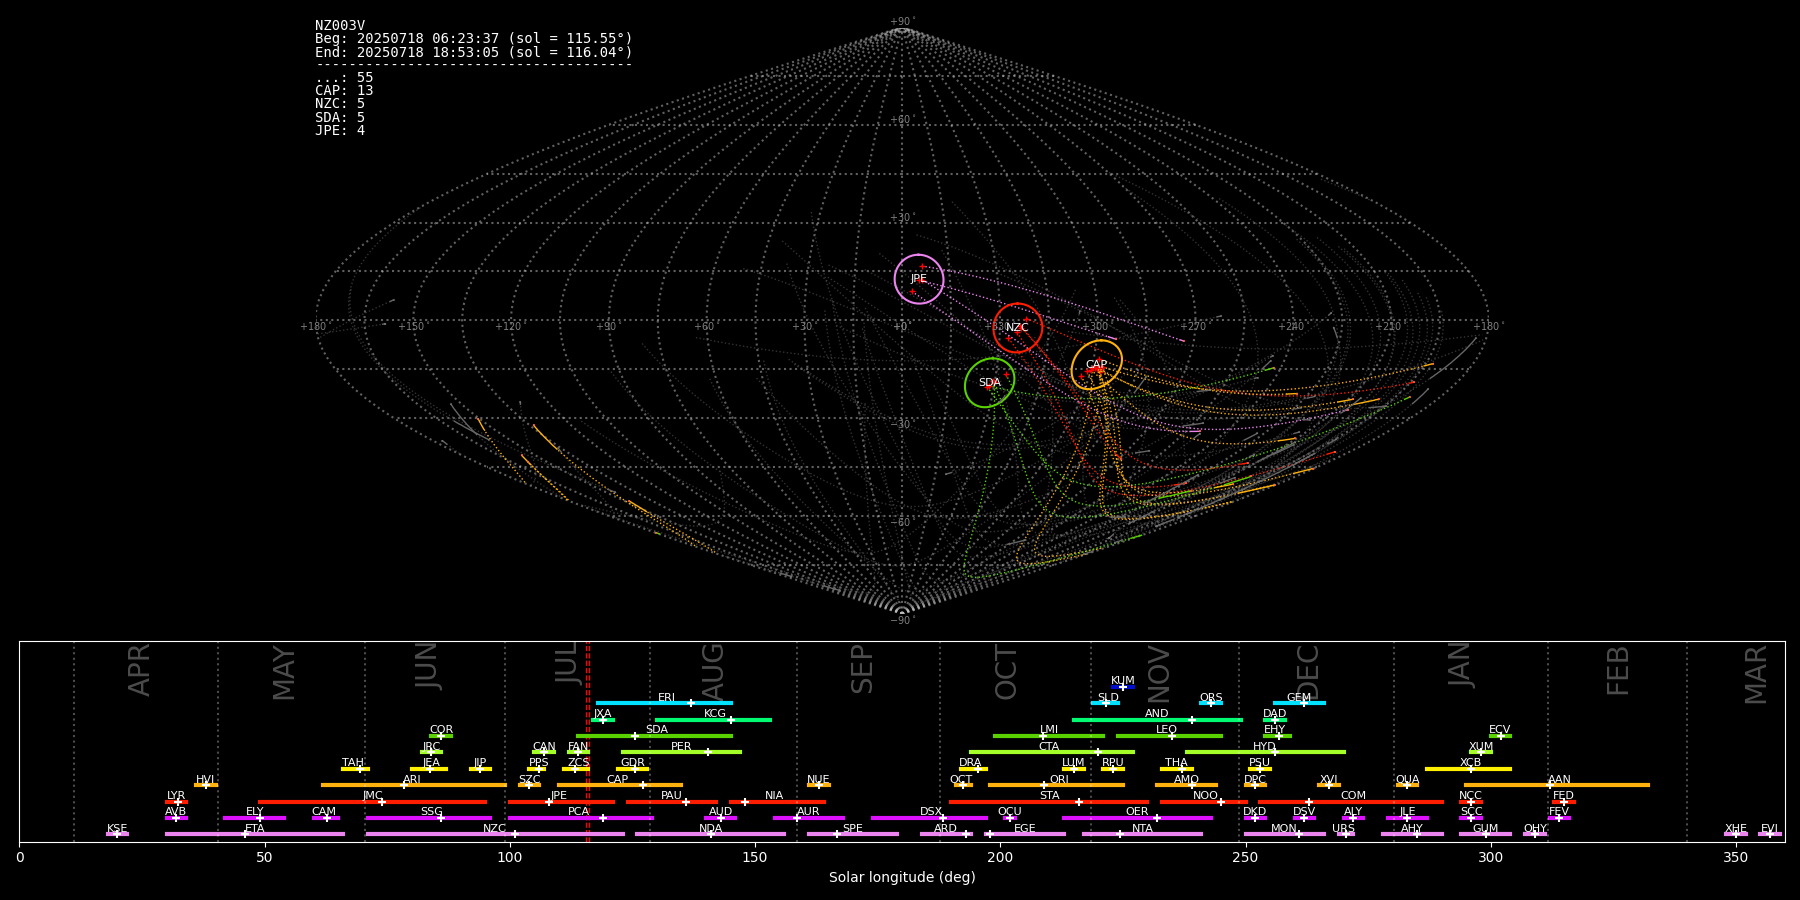Click the Beg: 20250718 06:23:37 line
Screen dimensions: 1800x900
click(474, 39)
